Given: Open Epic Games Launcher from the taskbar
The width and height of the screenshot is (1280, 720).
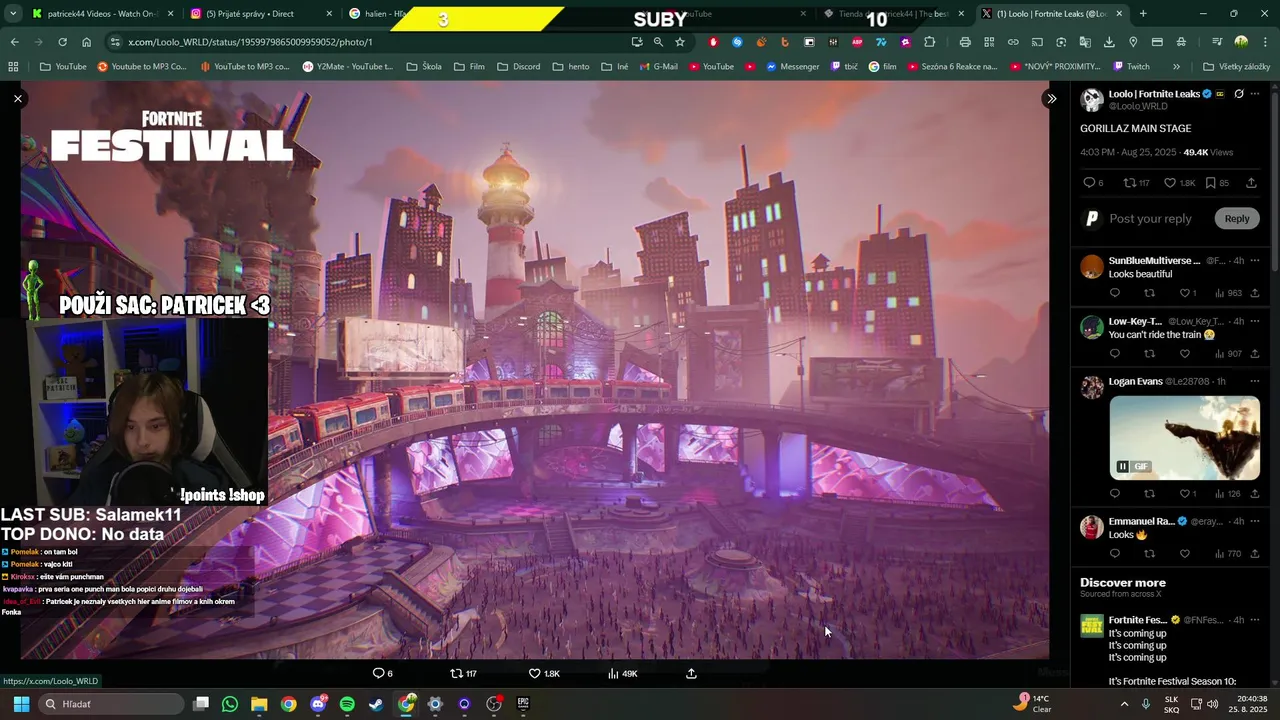Looking at the screenshot, I should coord(523,704).
